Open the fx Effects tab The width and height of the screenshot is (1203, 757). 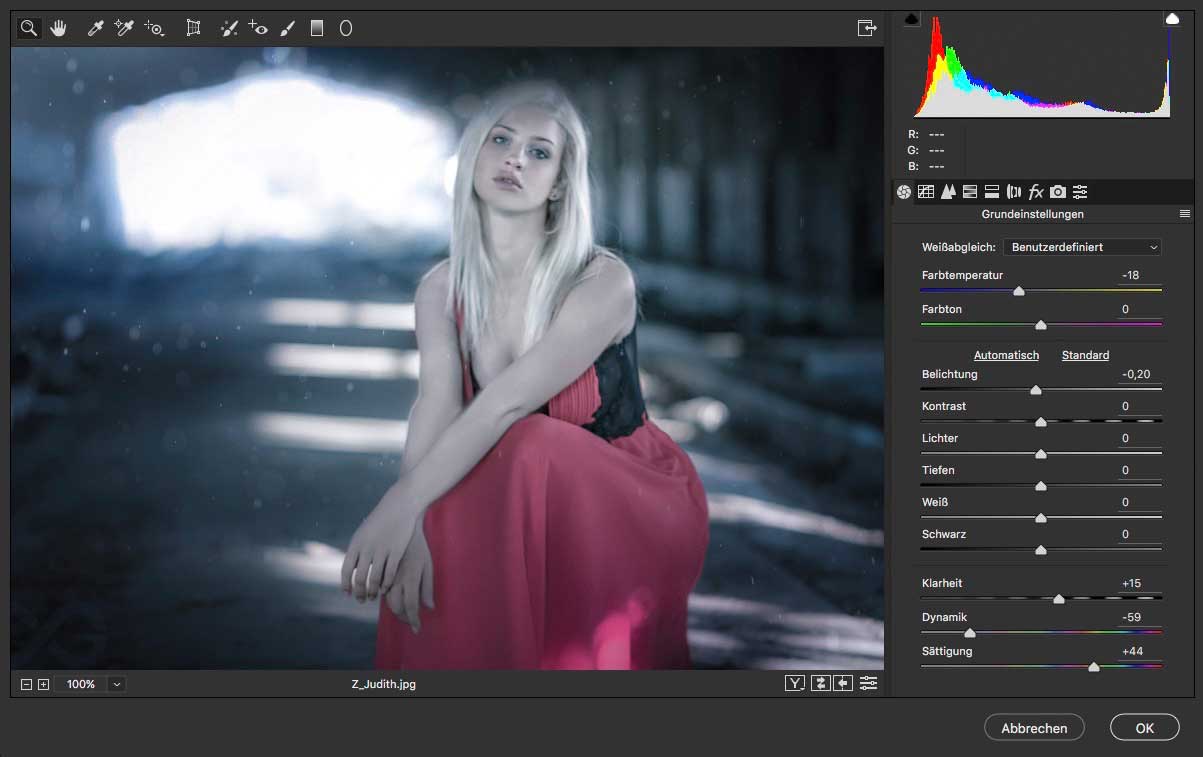click(x=1036, y=192)
